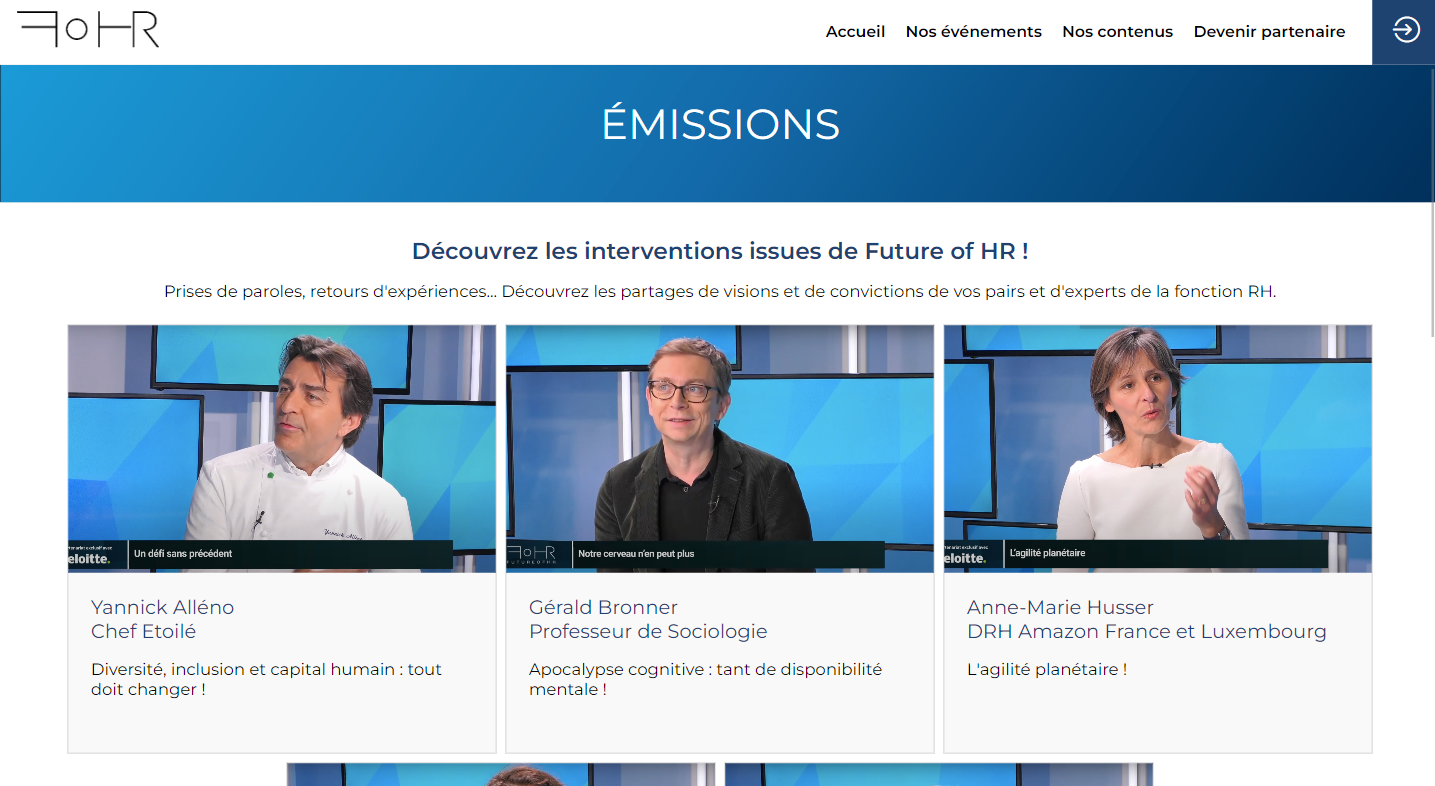The image size is (1435, 786).
Task: Click the partially visible bottom-right video card
Action: point(938,775)
